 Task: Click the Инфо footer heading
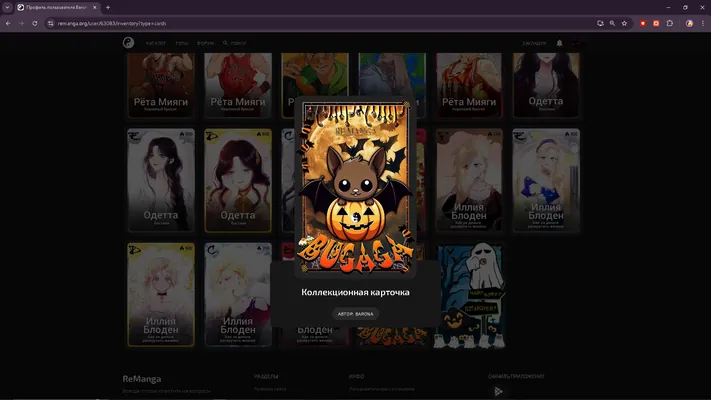356,376
